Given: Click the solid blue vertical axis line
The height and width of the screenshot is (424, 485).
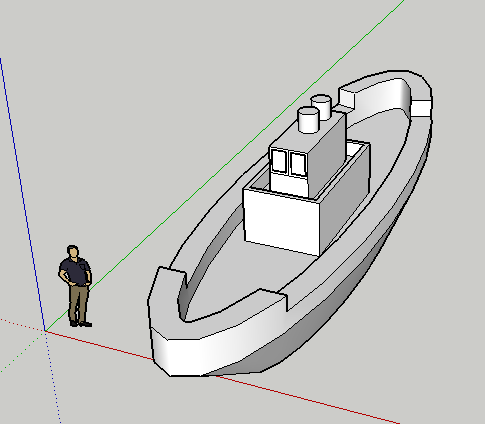Looking at the screenshot, I should 22,193.
